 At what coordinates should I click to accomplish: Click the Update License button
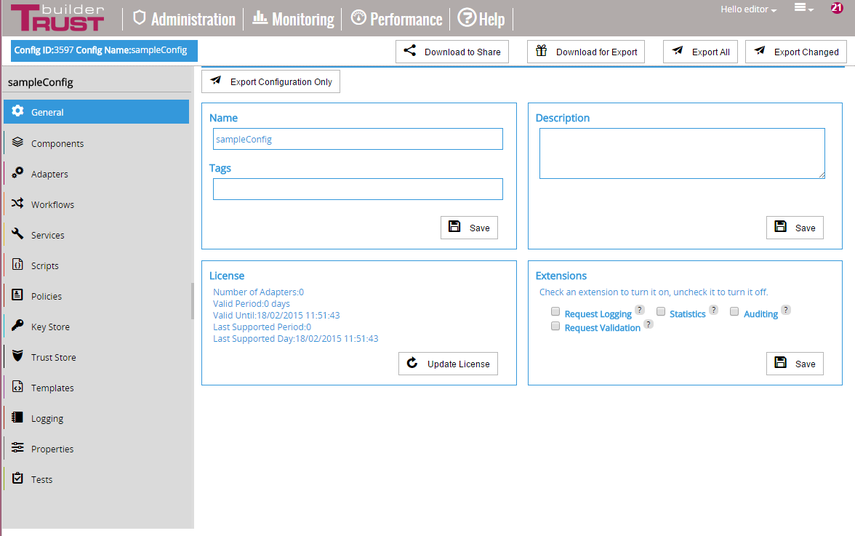pos(448,364)
